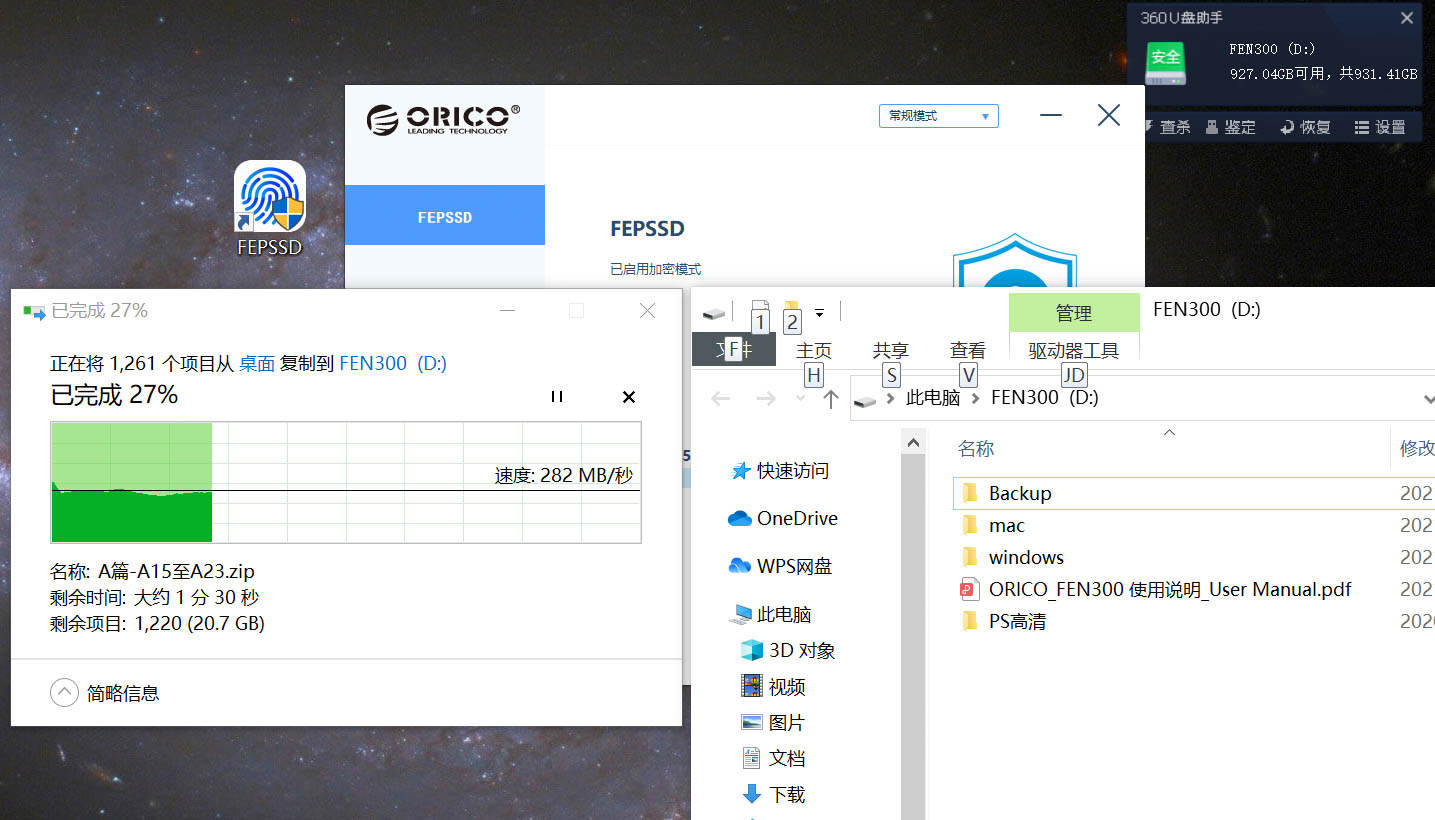The image size is (1435, 820).
Task: Click the 查杀 button in 360 U盘助手
Action: (x=1166, y=127)
